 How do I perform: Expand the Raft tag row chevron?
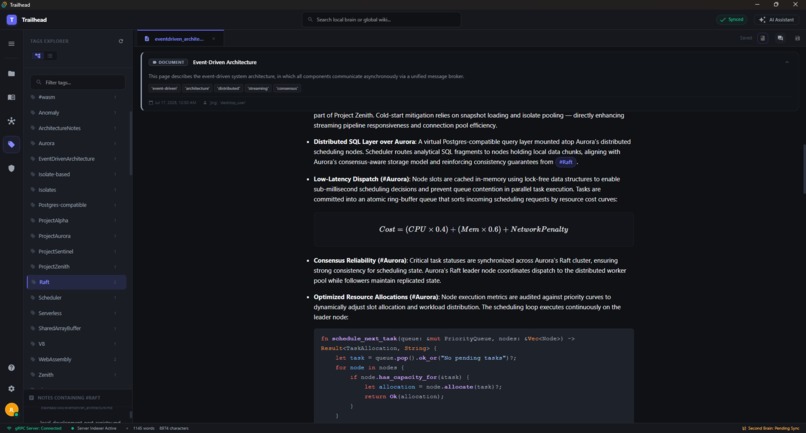pos(115,282)
